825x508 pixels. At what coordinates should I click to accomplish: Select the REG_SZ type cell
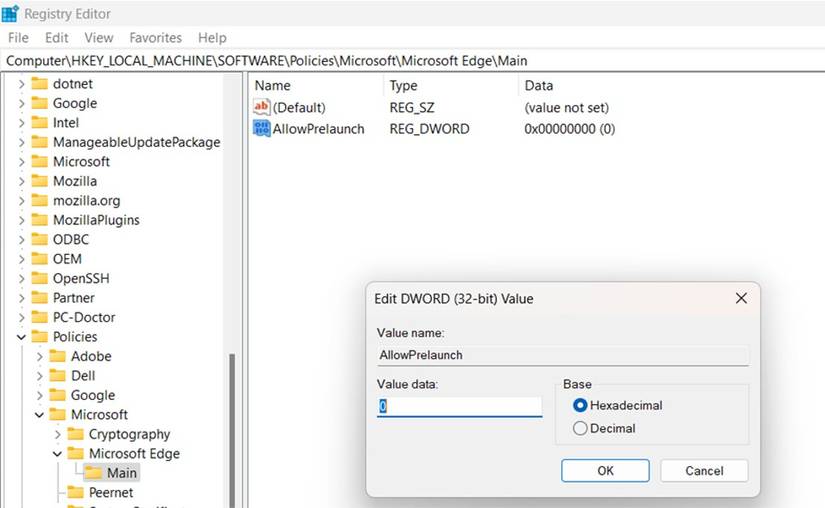tap(412, 108)
